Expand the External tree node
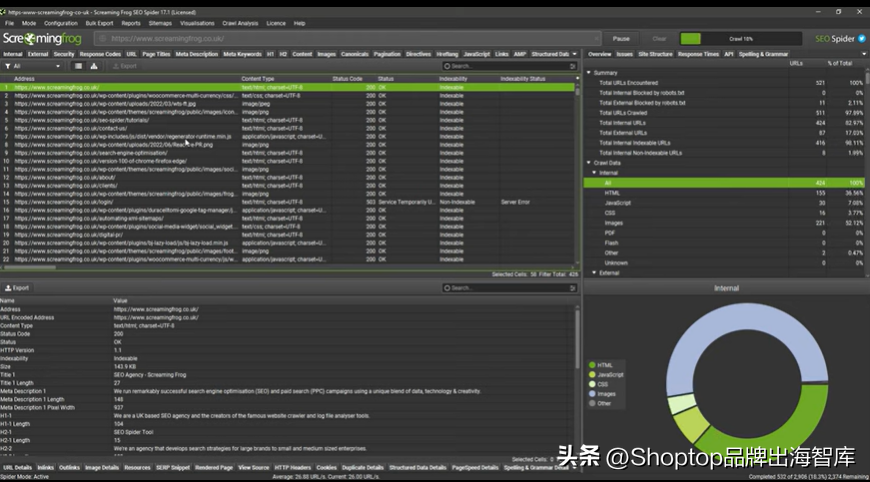 coord(594,273)
